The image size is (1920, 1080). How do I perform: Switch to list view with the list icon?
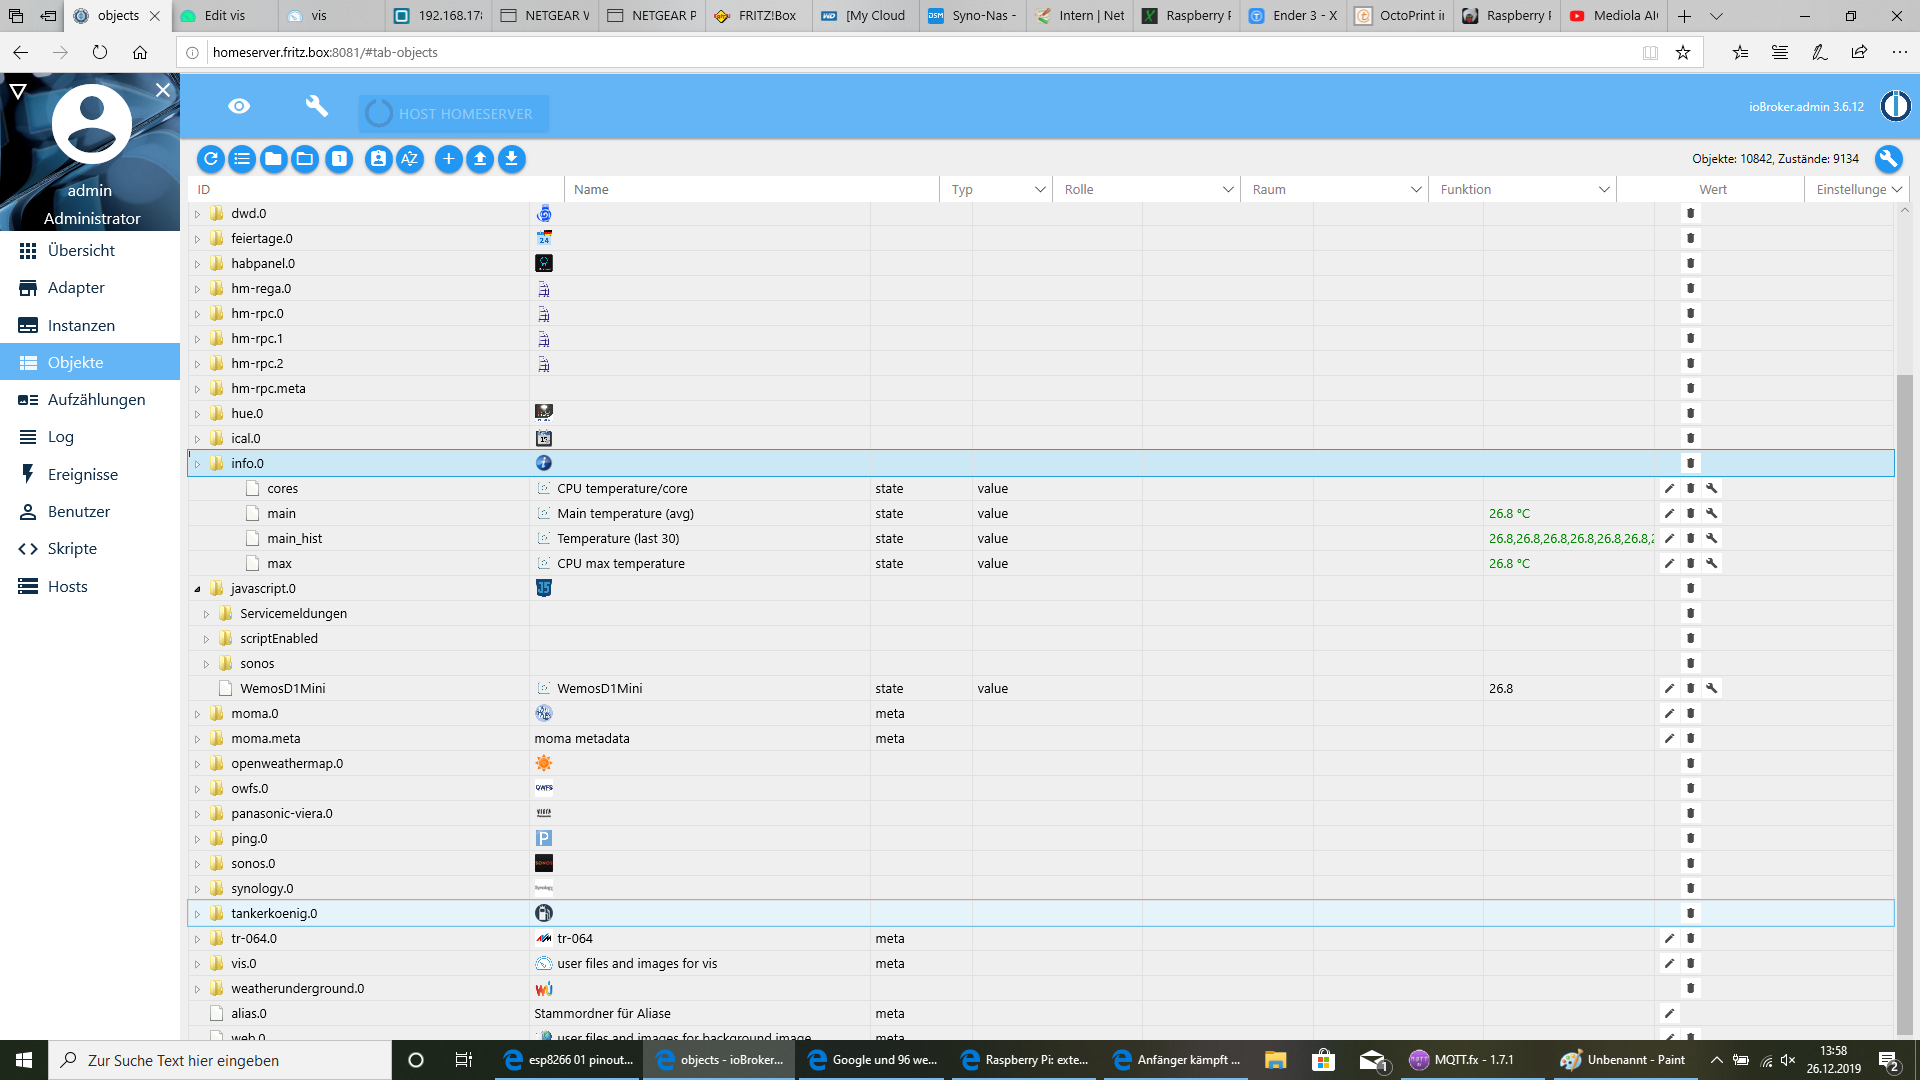pyautogui.click(x=242, y=159)
